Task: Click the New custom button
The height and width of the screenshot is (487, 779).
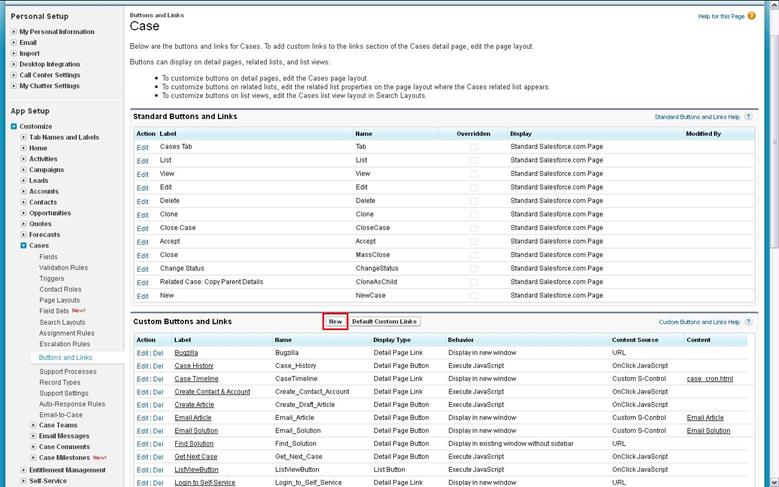Action: click(335, 321)
